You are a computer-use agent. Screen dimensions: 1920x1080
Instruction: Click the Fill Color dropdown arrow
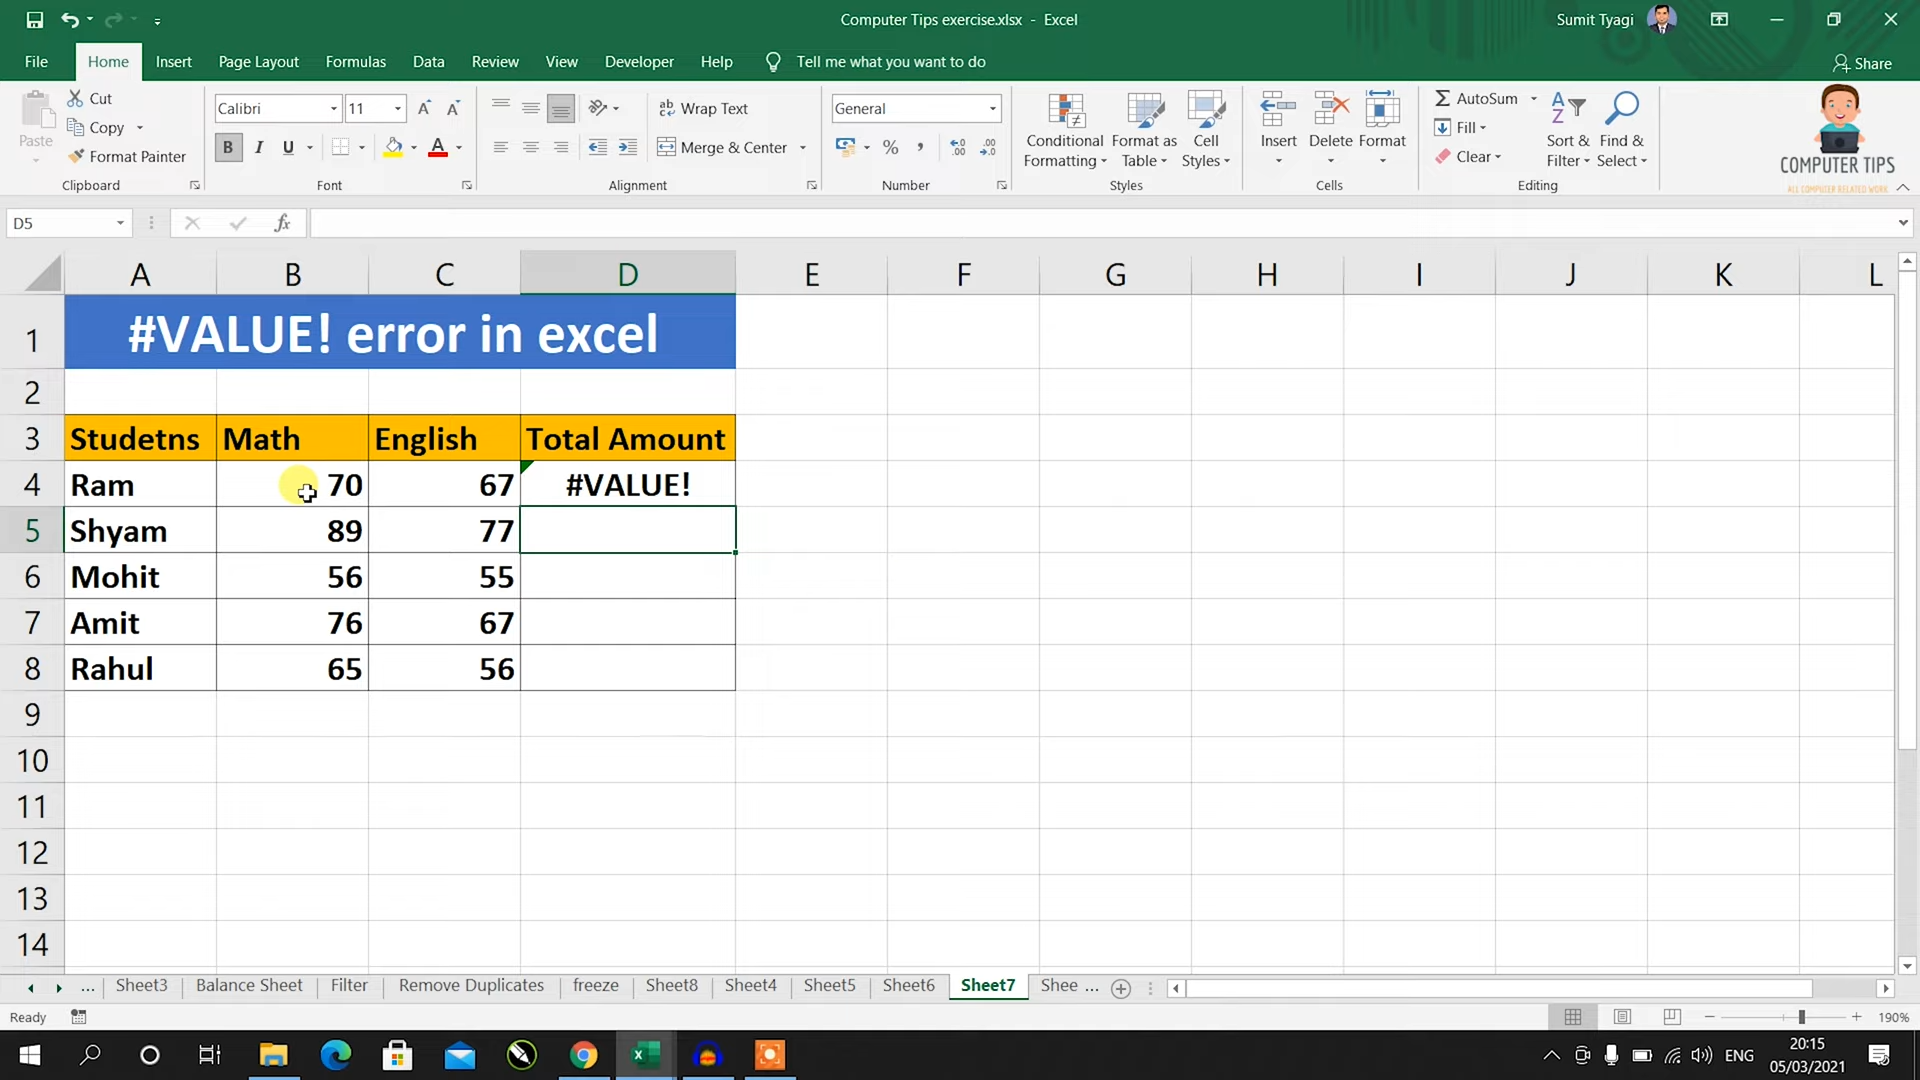pos(413,146)
